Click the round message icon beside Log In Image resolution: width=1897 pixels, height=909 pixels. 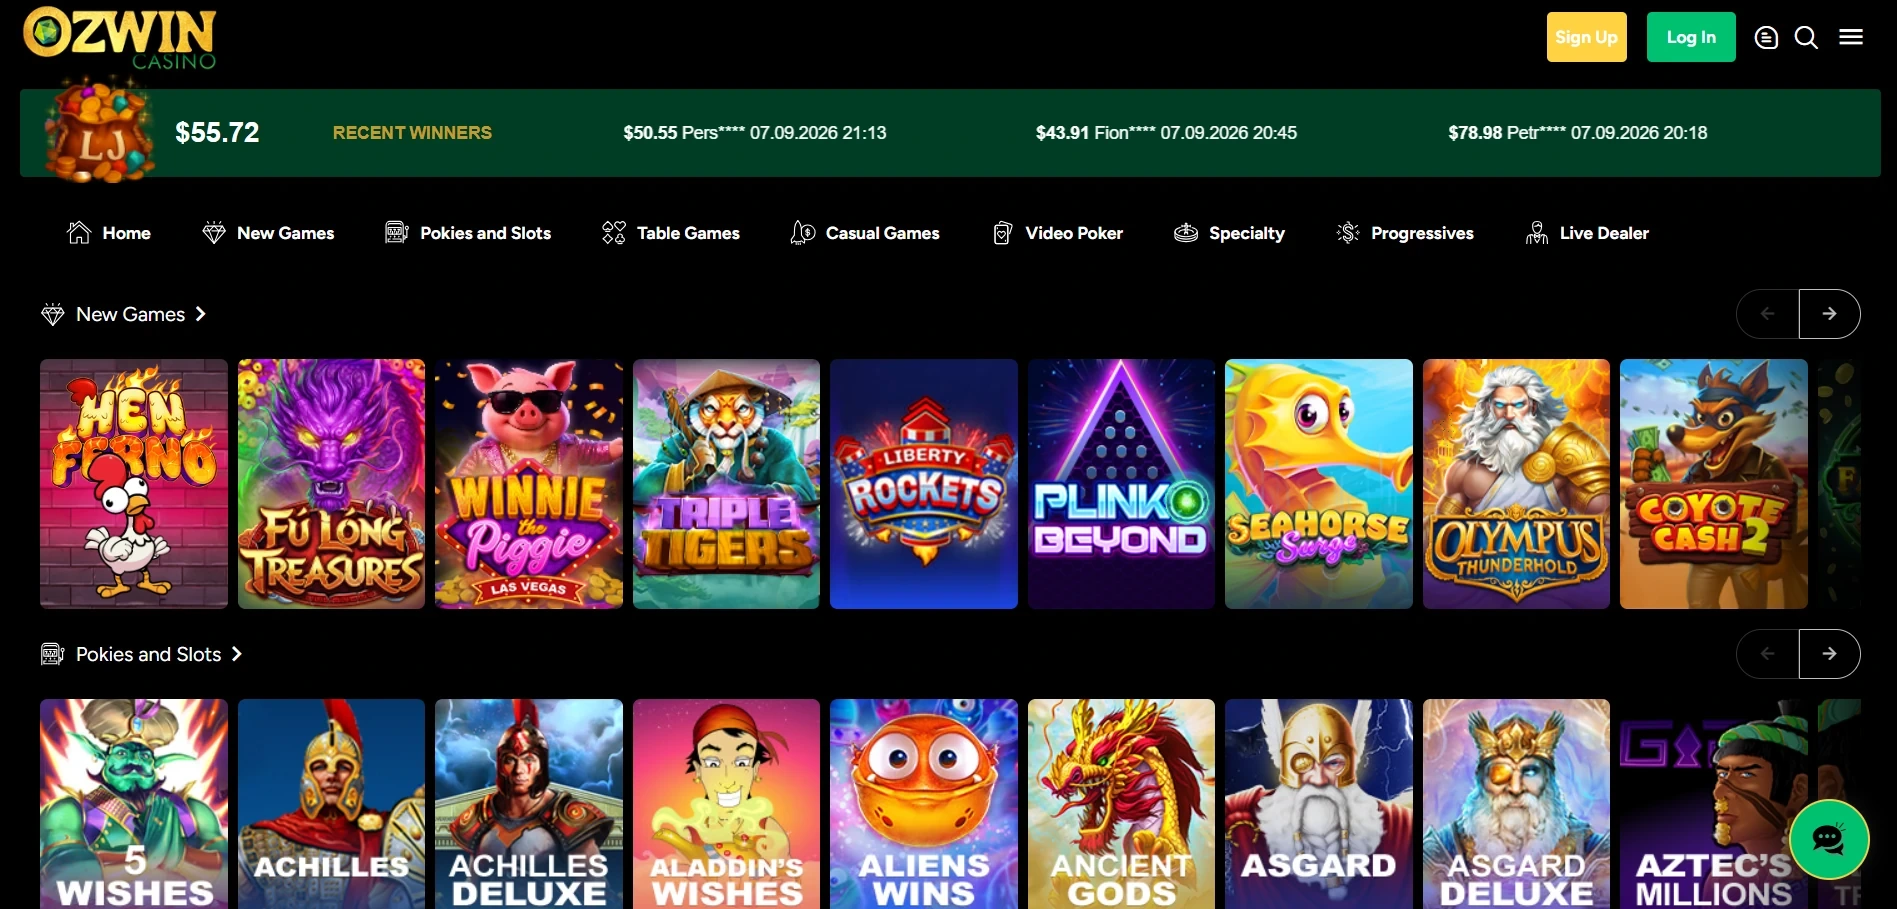pyautogui.click(x=1766, y=38)
